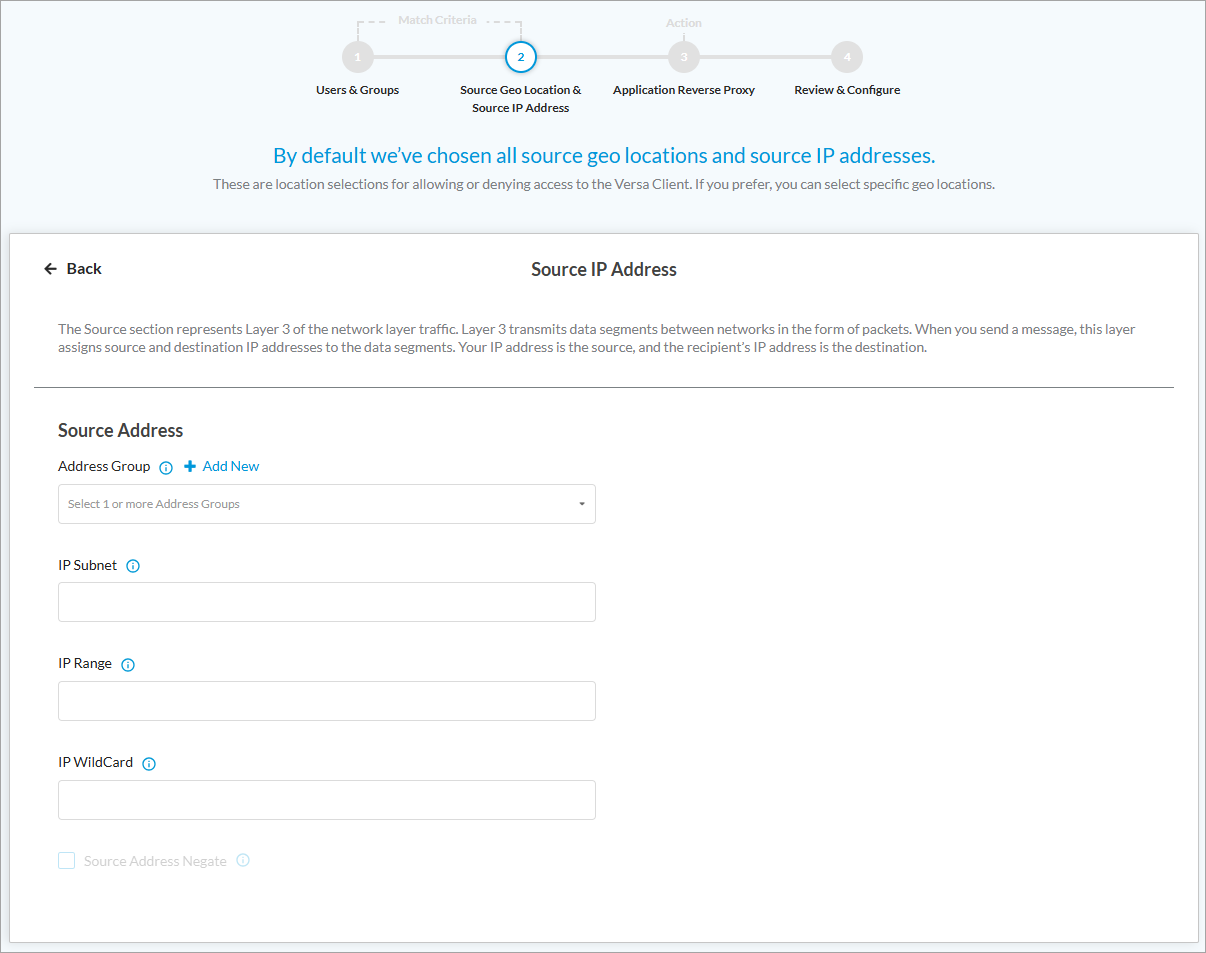
Task: Enable the Source Address Negate checkbox
Action: point(67,861)
